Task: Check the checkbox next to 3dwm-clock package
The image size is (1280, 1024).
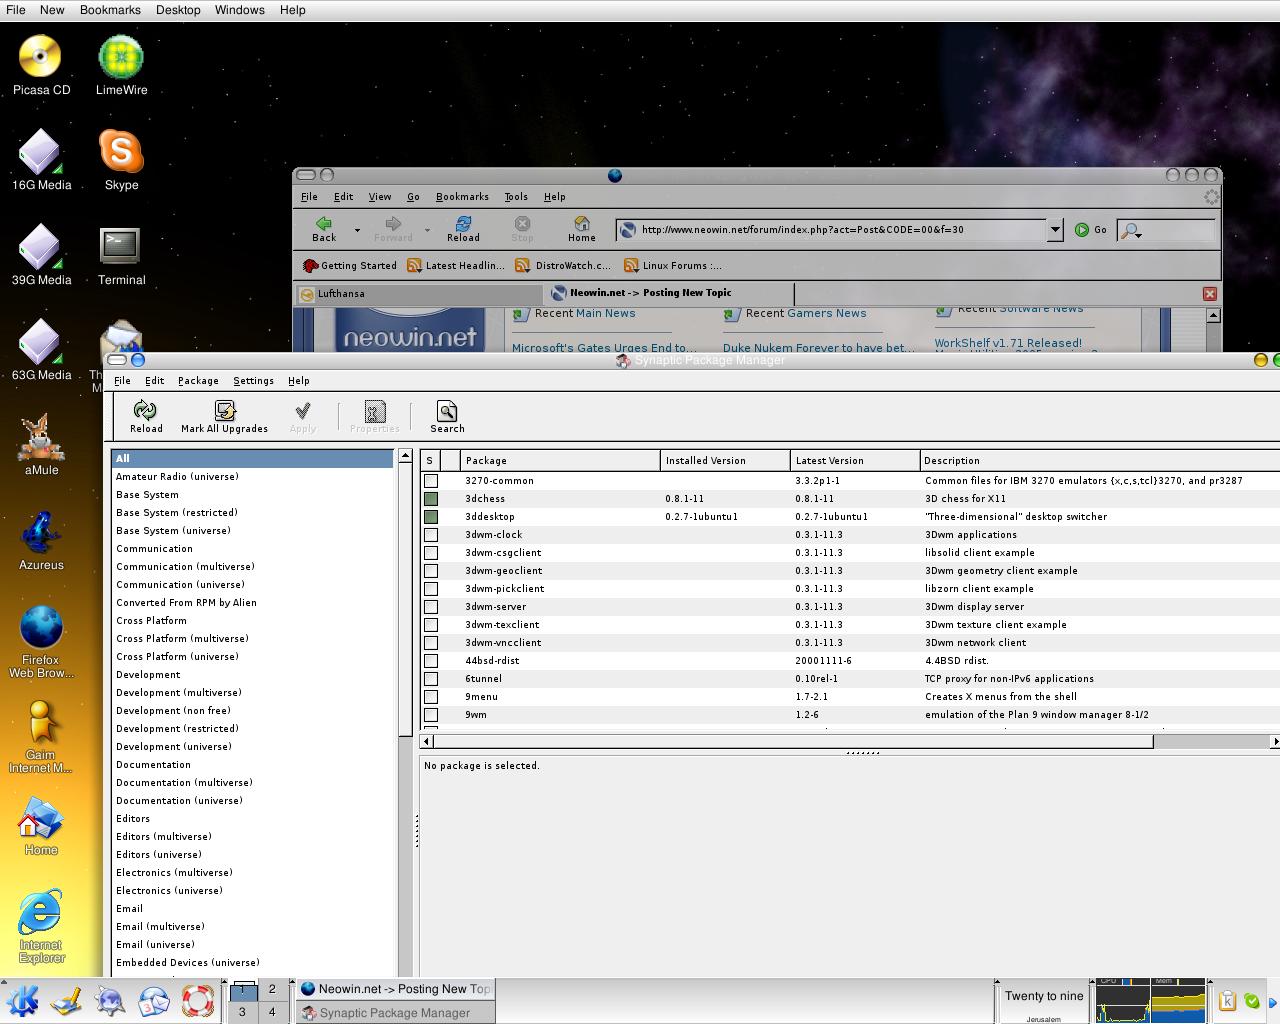Action: (x=430, y=534)
